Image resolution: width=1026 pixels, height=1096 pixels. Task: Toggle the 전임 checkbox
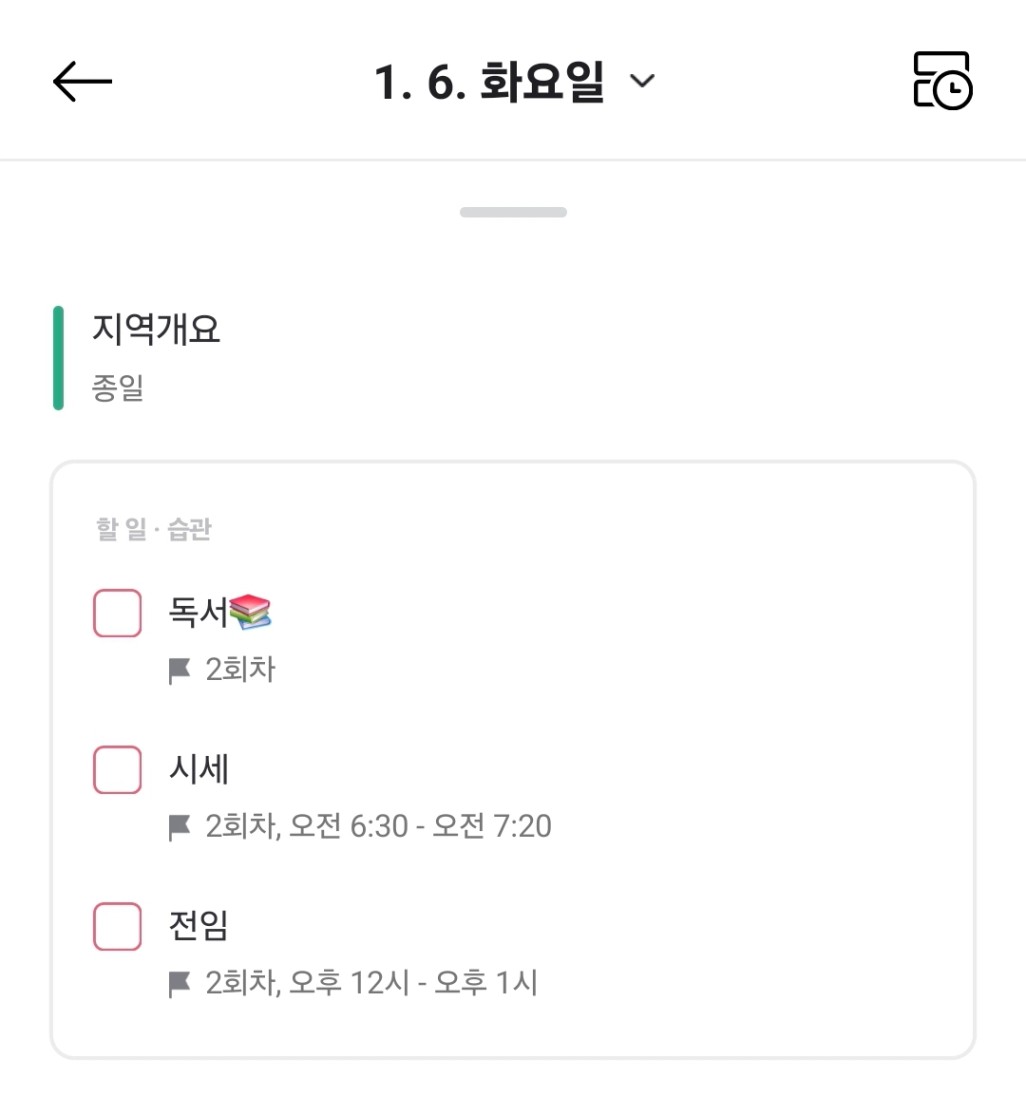[117, 926]
